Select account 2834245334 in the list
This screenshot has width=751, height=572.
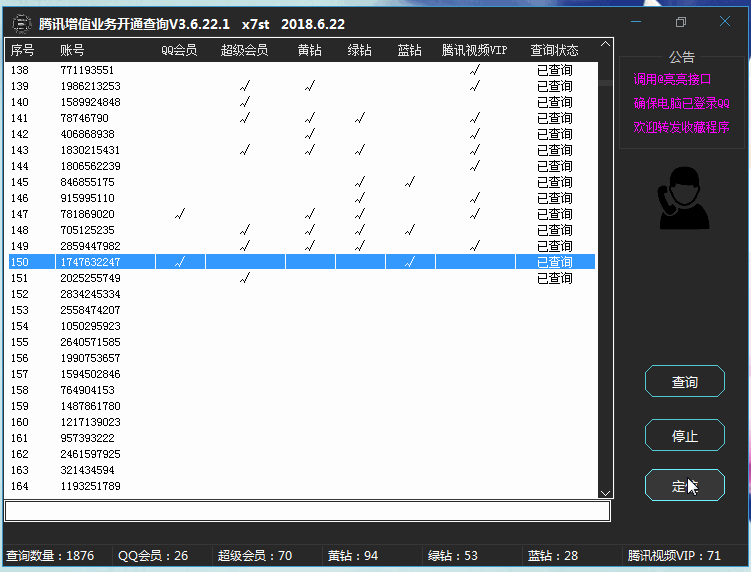point(90,294)
